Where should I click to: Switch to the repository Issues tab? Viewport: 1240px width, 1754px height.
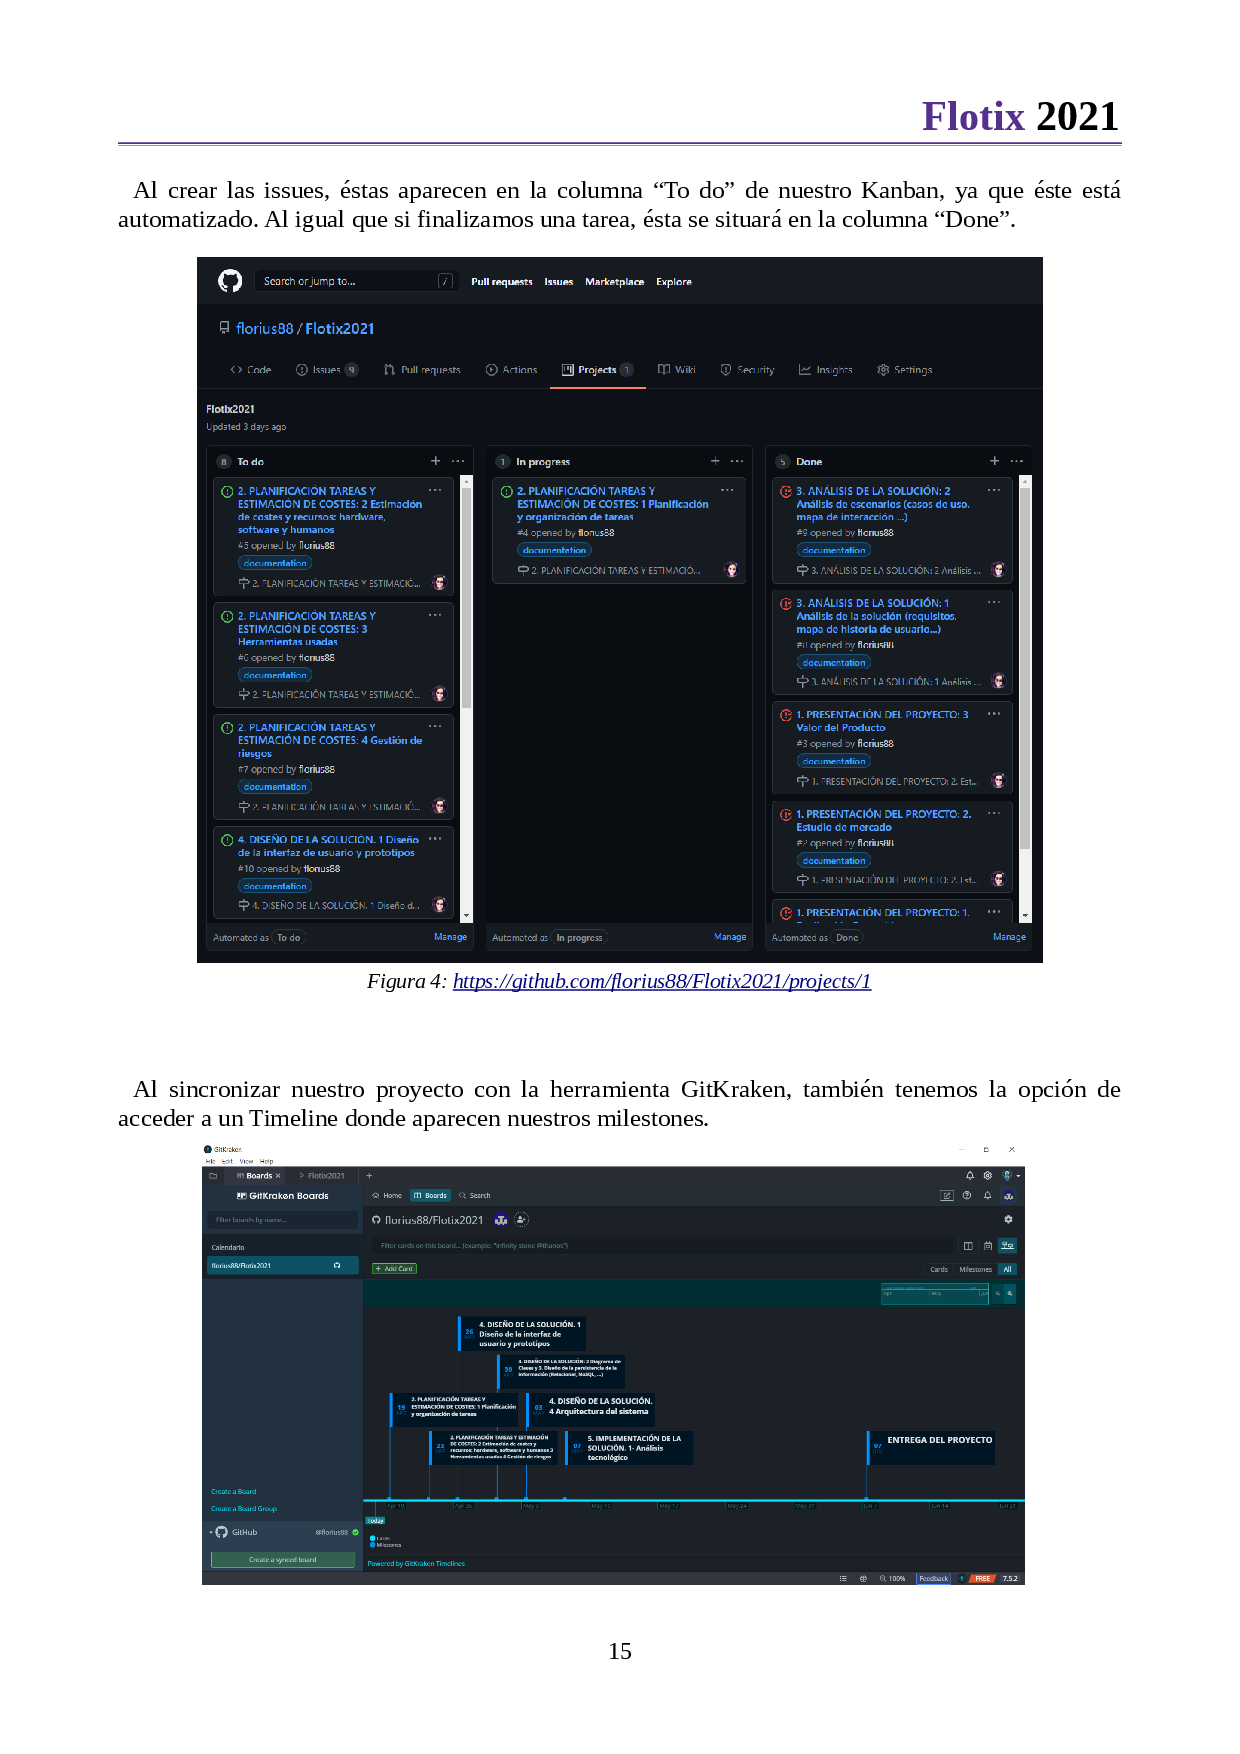[327, 370]
